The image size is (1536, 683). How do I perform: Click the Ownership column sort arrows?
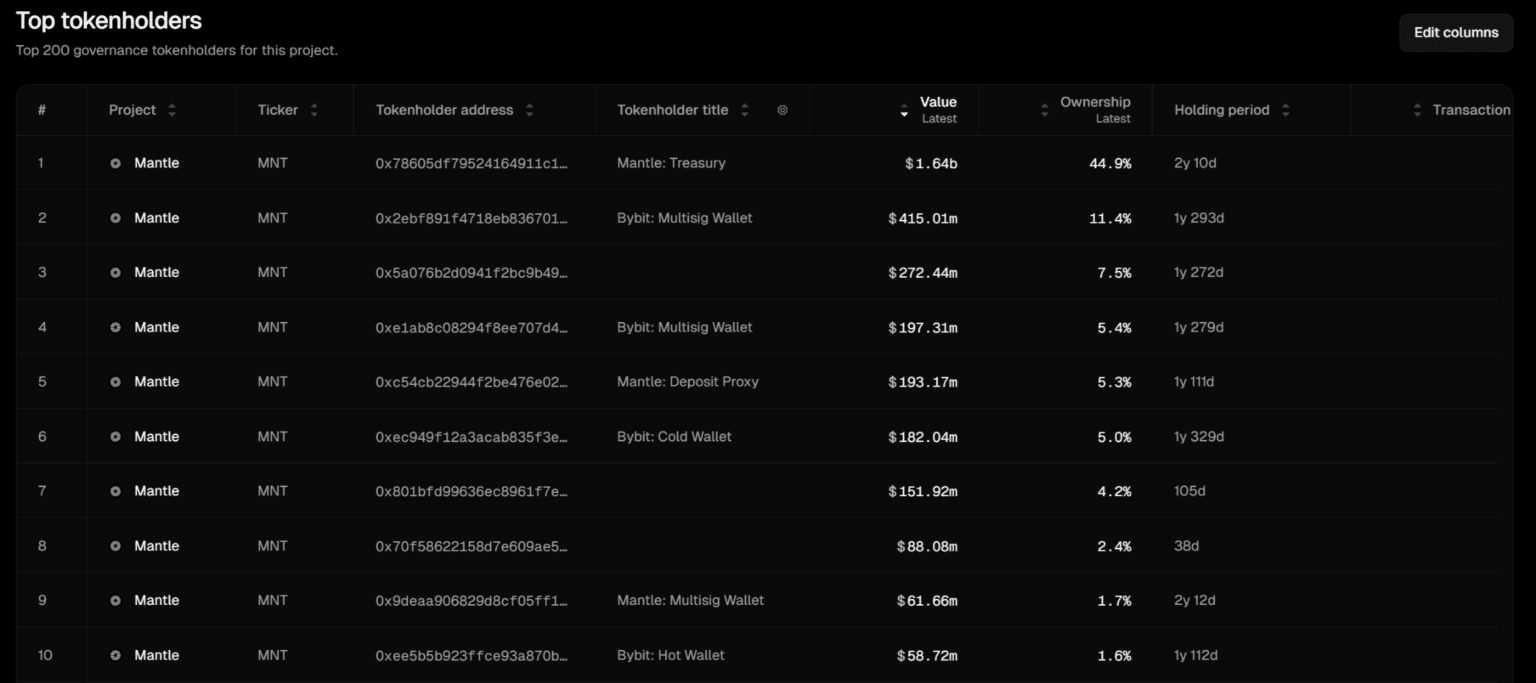(1045, 110)
